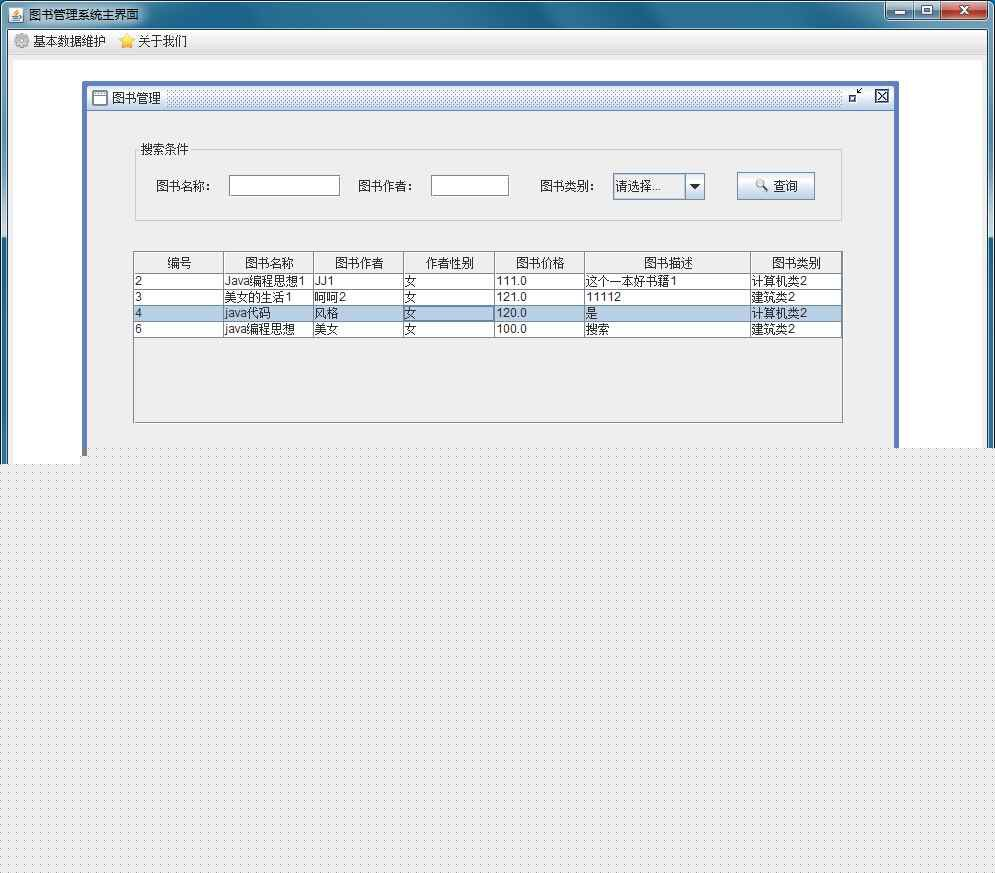This screenshot has height=873, width=995.
Task: Click the 图书类别 column header
Action: click(x=796, y=263)
